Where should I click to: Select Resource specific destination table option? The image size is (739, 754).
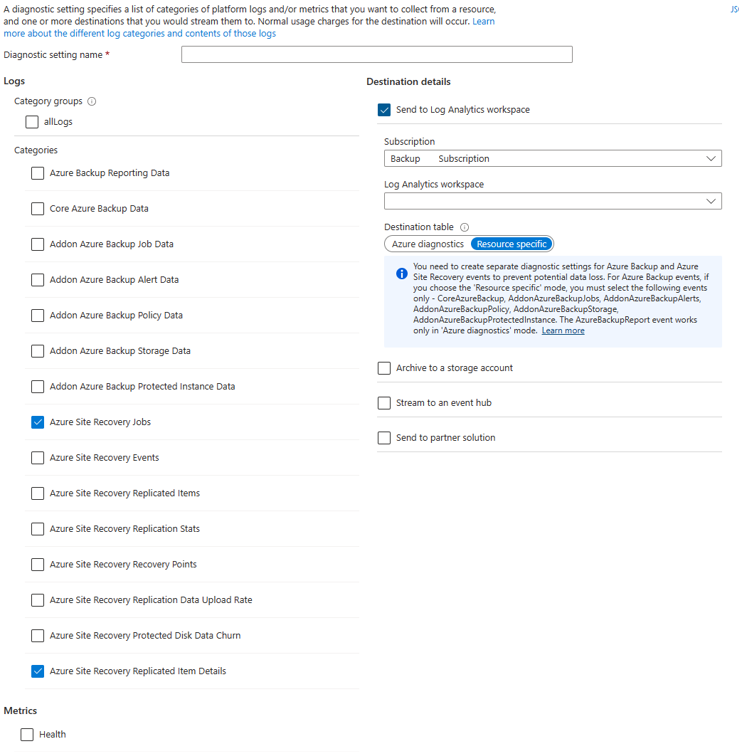512,244
